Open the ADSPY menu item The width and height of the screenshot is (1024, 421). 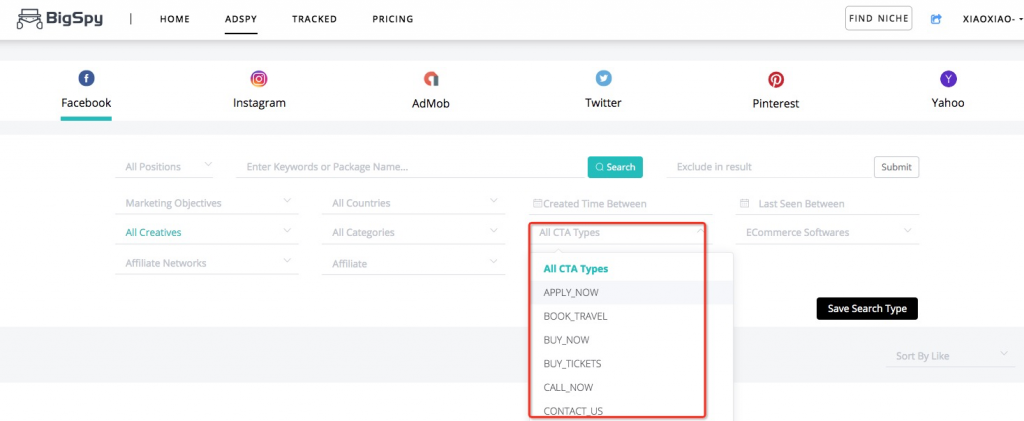[241, 19]
